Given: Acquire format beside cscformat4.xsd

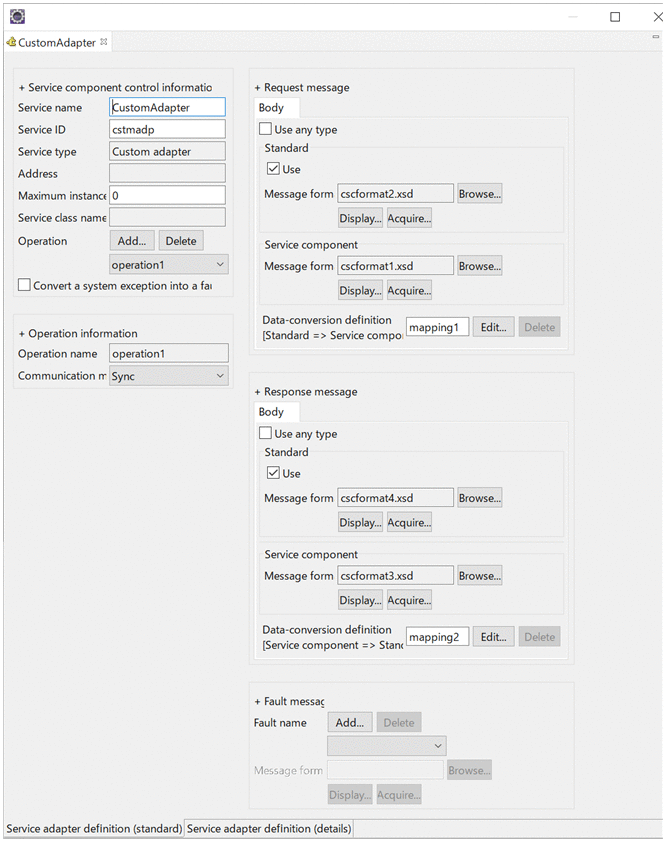Looking at the screenshot, I should [409, 522].
